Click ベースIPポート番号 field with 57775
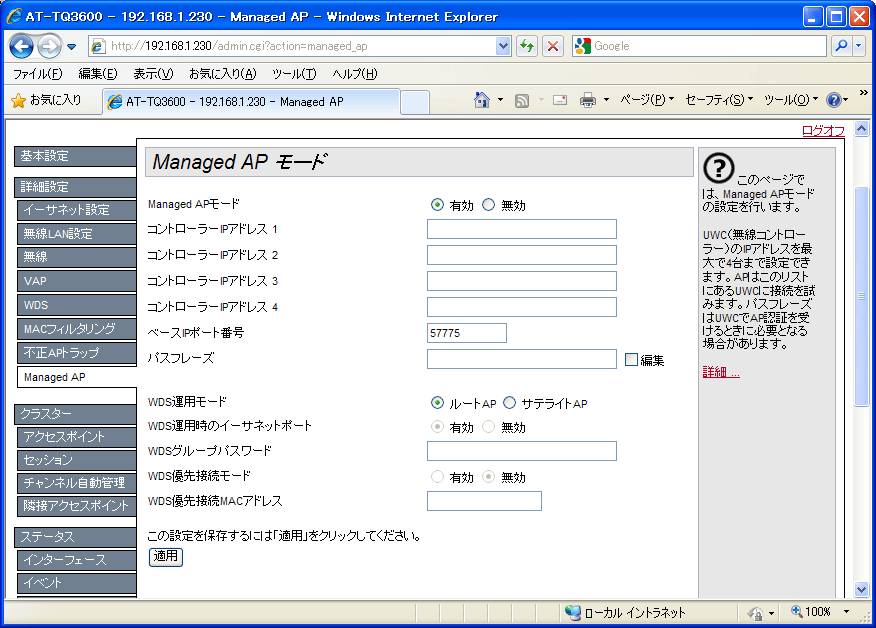 tap(466, 333)
